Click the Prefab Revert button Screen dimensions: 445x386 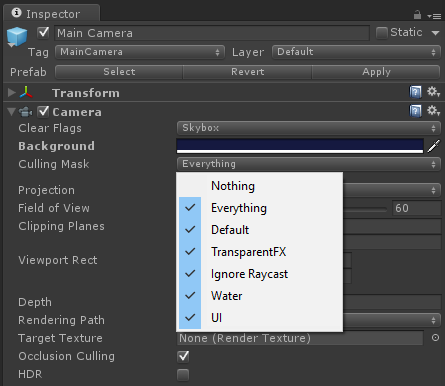pyautogui.click(x=247, y=72)
